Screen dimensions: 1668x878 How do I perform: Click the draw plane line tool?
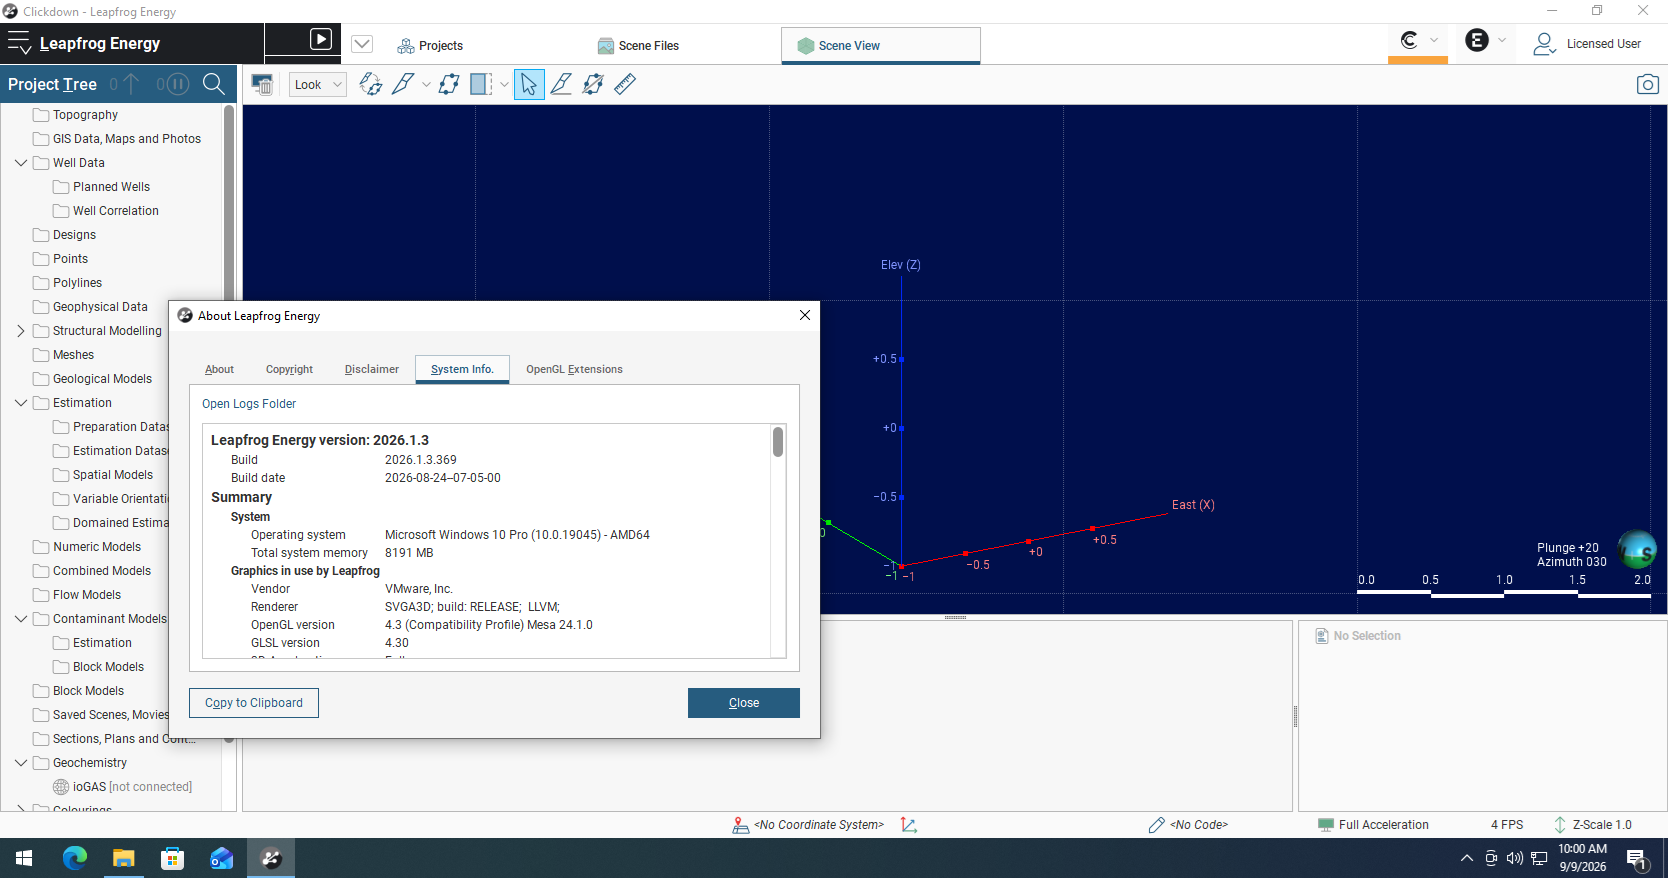561,84
